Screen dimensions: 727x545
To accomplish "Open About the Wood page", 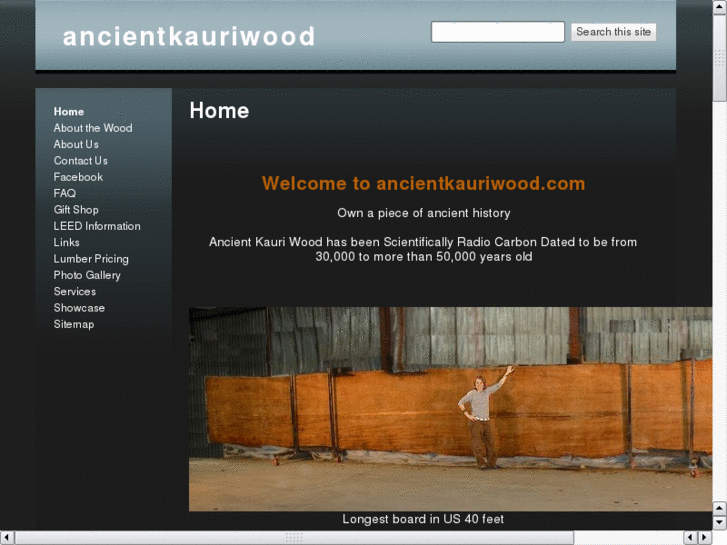I will point(93,128).
